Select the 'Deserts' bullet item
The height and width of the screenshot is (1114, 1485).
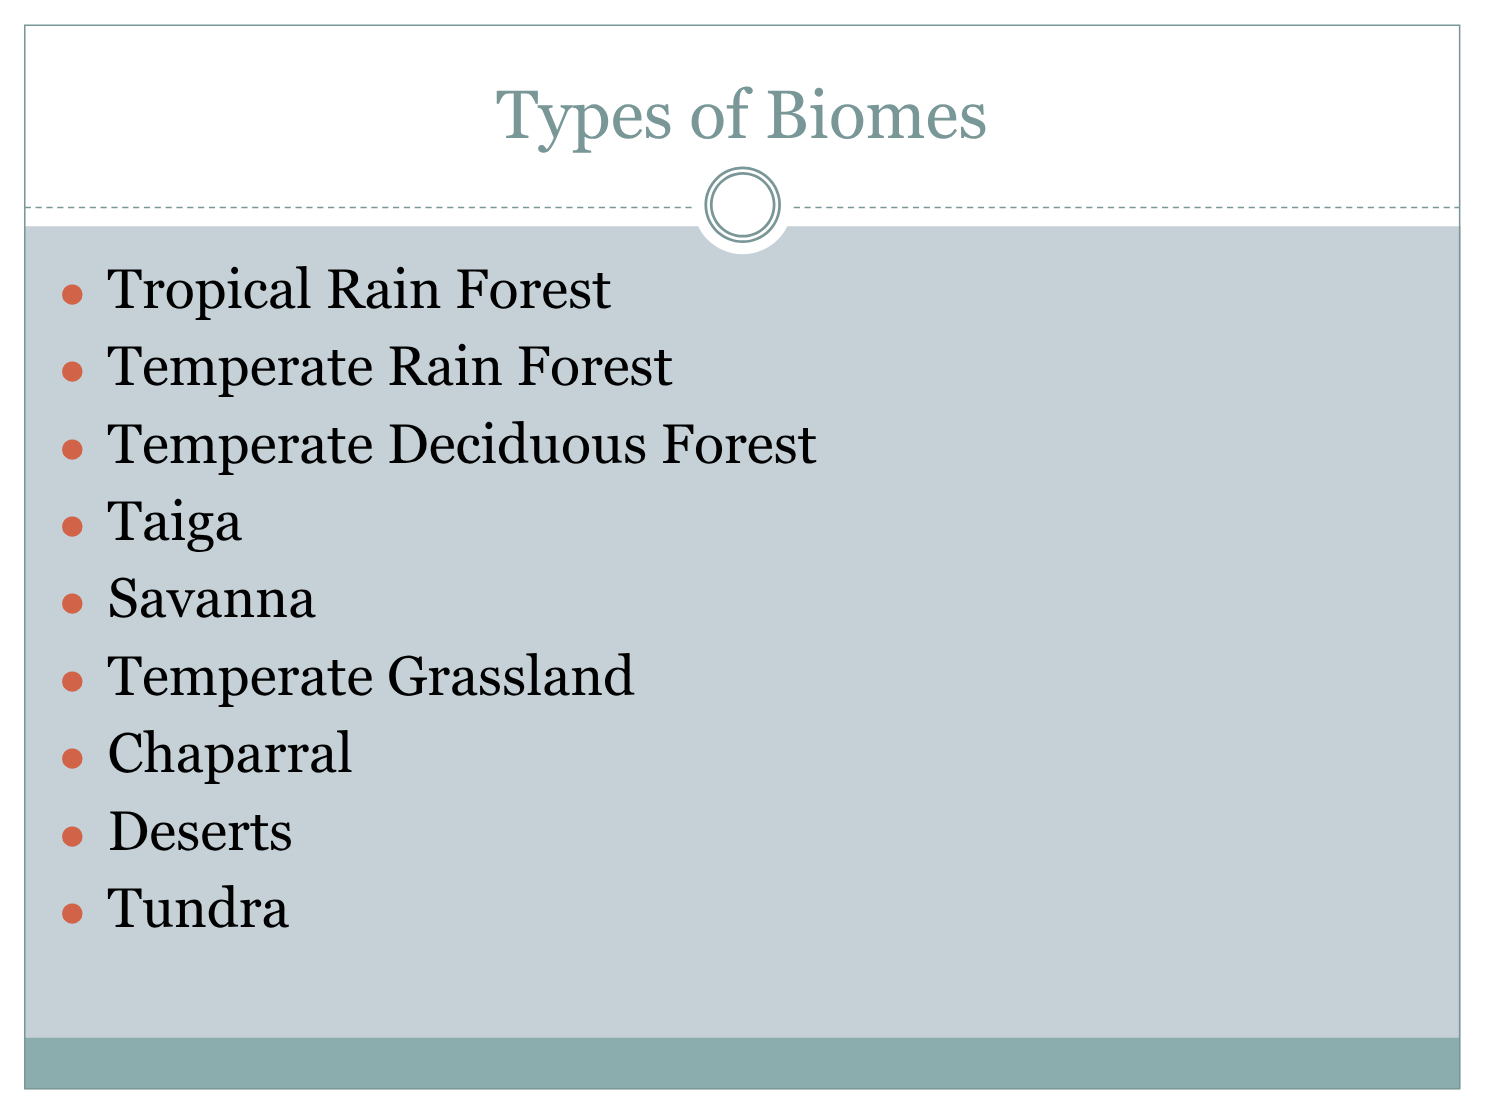(x=200, y=831)
